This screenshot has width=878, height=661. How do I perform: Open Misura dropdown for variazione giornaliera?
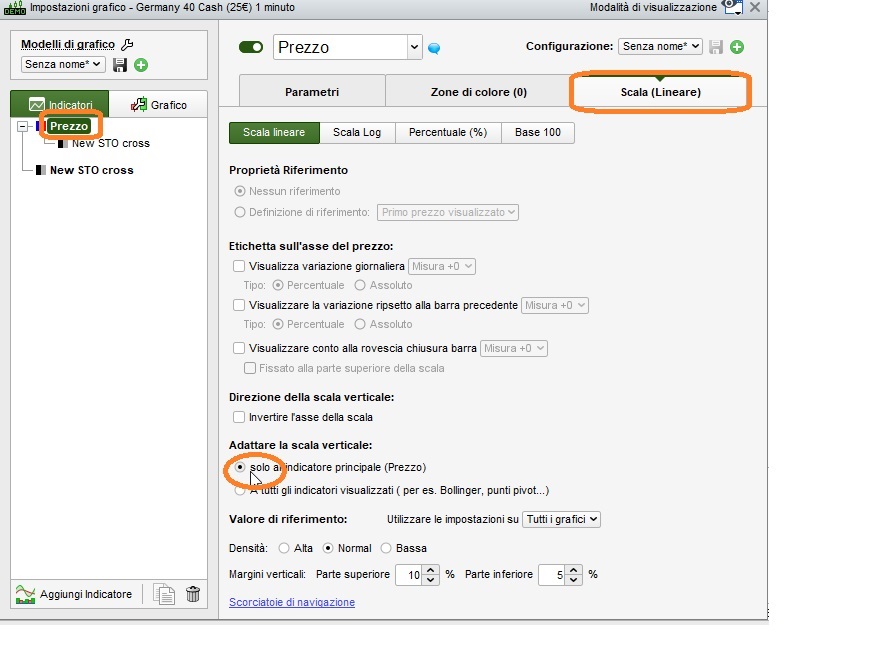pos(442,266)
